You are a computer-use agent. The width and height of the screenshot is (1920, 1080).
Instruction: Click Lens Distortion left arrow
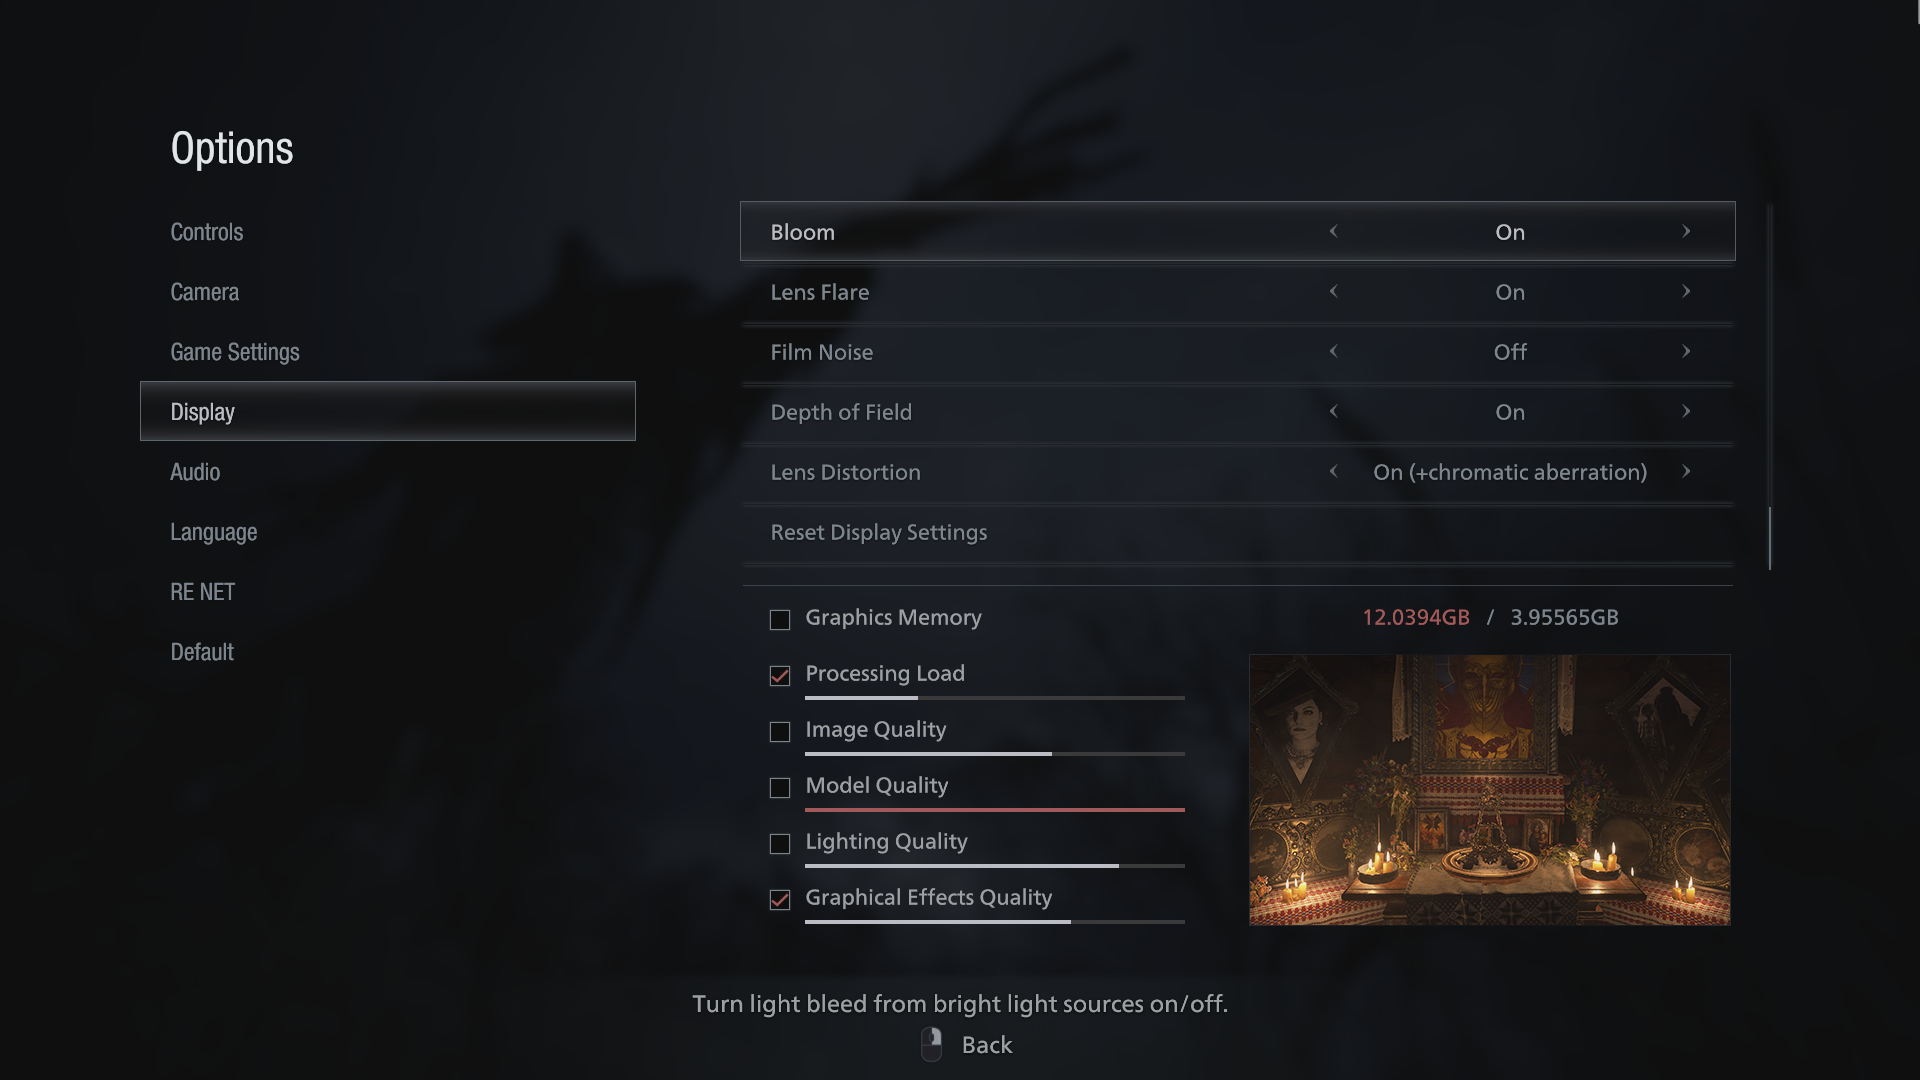click(x=1333, y=471)
